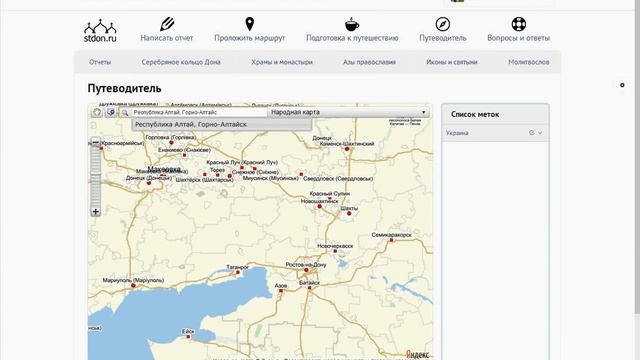The width and height of the screenshot is (640, 360).
Task: Click the map pin icon for Проложить маршрут
Action: point(250,24)
